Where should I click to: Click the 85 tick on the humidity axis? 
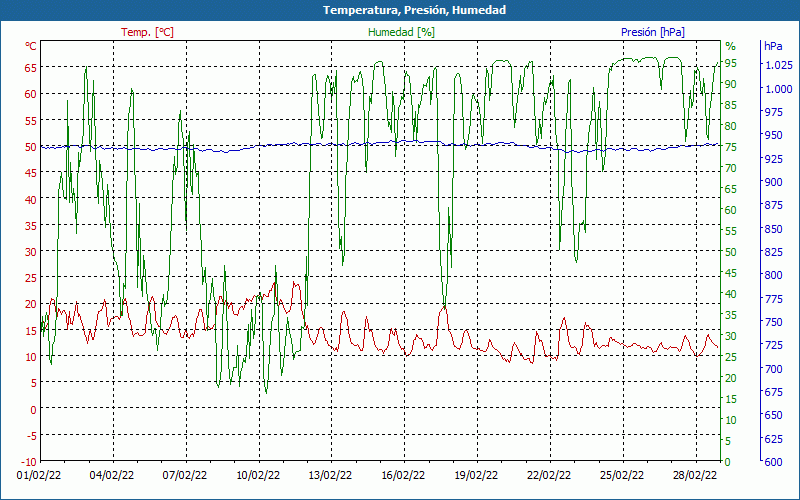(731, 105)
